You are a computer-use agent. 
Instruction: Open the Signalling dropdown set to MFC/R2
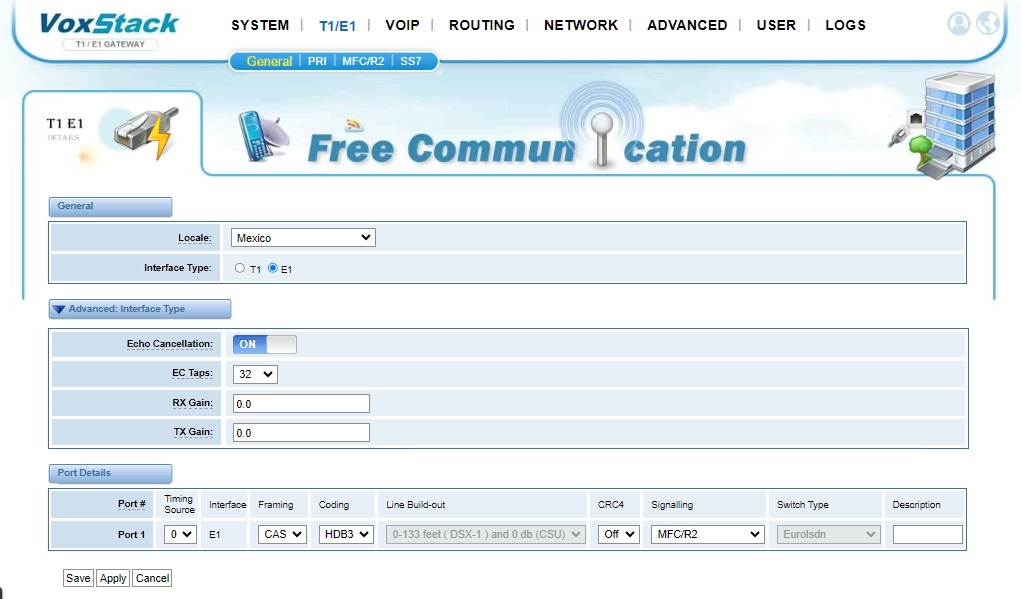pos(707,534)
